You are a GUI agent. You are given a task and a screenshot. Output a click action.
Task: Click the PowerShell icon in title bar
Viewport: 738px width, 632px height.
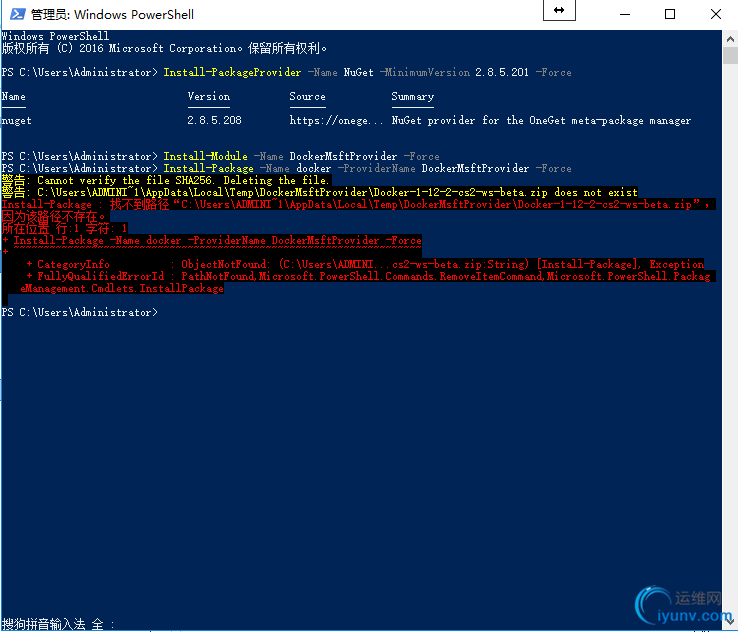(18, 14)
